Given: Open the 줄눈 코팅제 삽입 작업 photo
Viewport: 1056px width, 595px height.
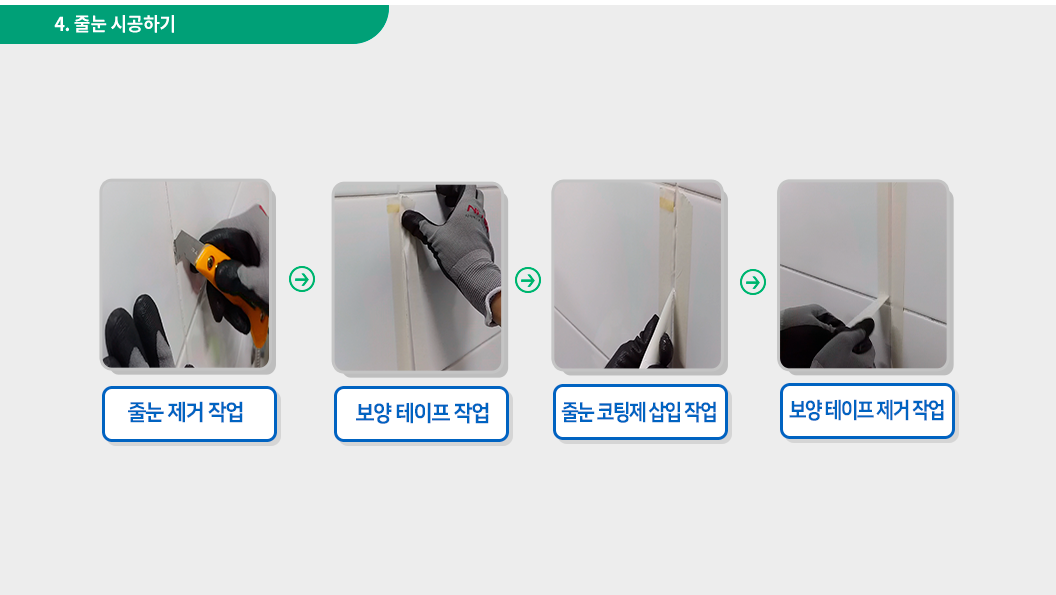Looking at the screenshot, I should point(637,274).
